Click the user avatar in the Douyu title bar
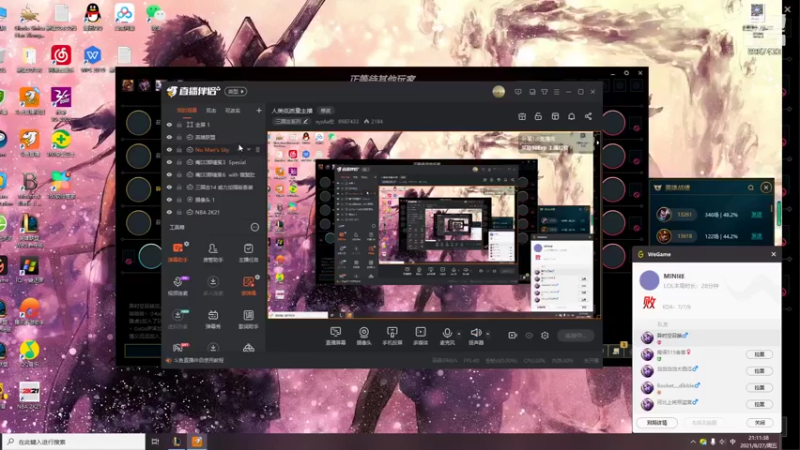 (498, 92)
